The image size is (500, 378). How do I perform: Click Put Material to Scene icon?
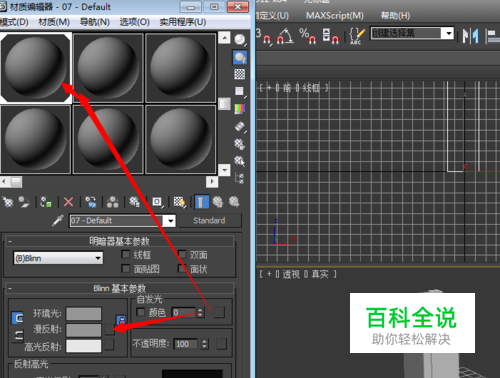(x=24, y=202)
